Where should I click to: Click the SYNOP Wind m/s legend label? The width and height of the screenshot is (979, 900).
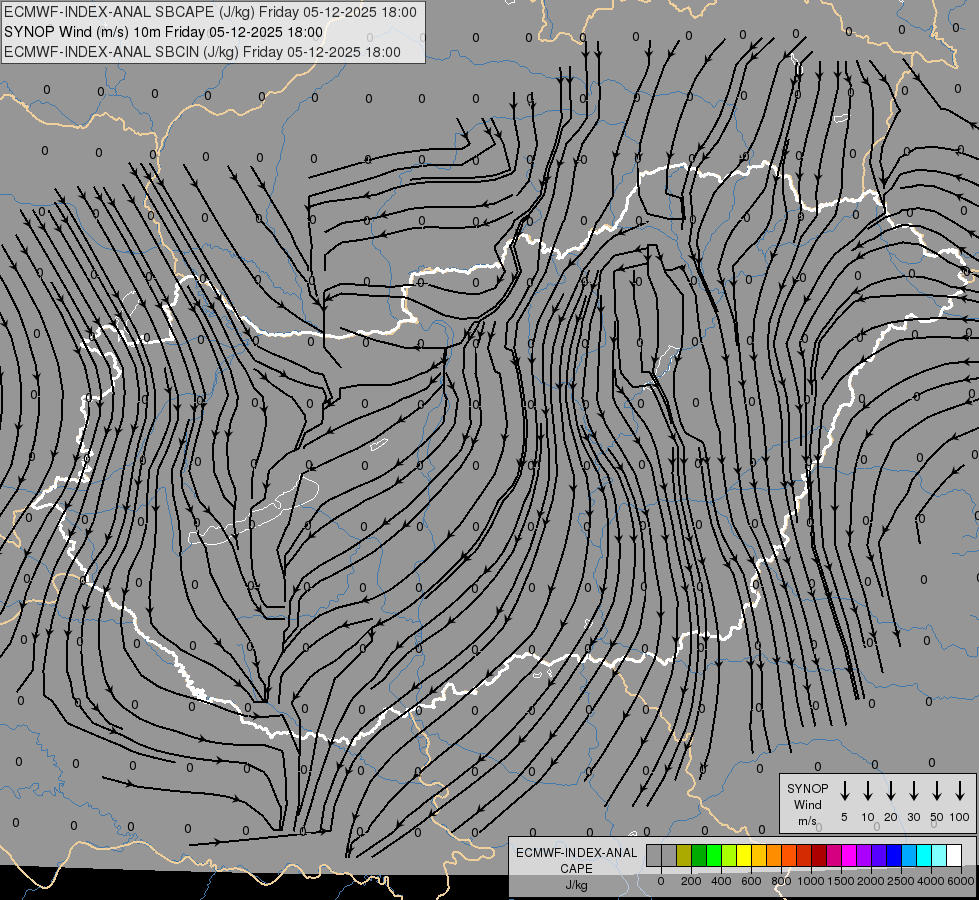coord(807,804)
